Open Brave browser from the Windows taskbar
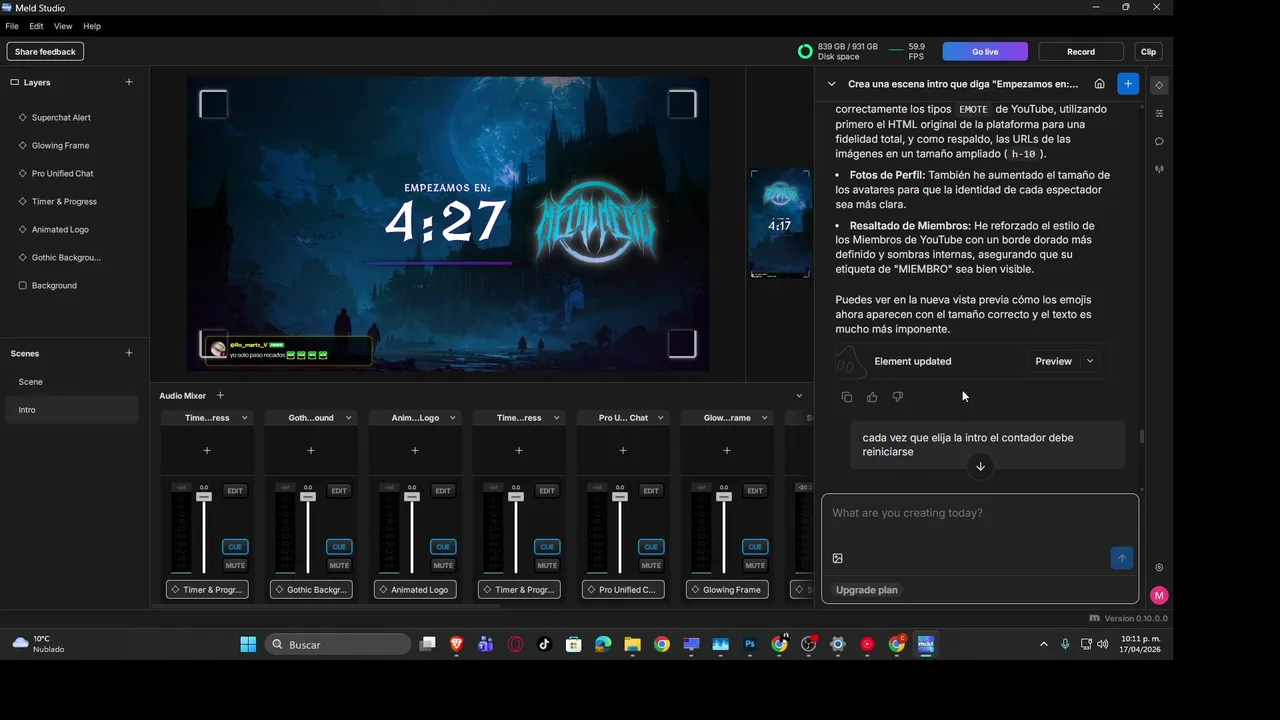This screenshot has height=720, width=1280. [456, 645]
